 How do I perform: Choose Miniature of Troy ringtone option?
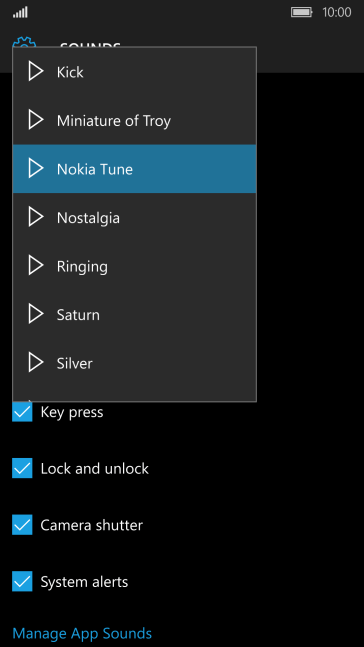click(135, 120)
